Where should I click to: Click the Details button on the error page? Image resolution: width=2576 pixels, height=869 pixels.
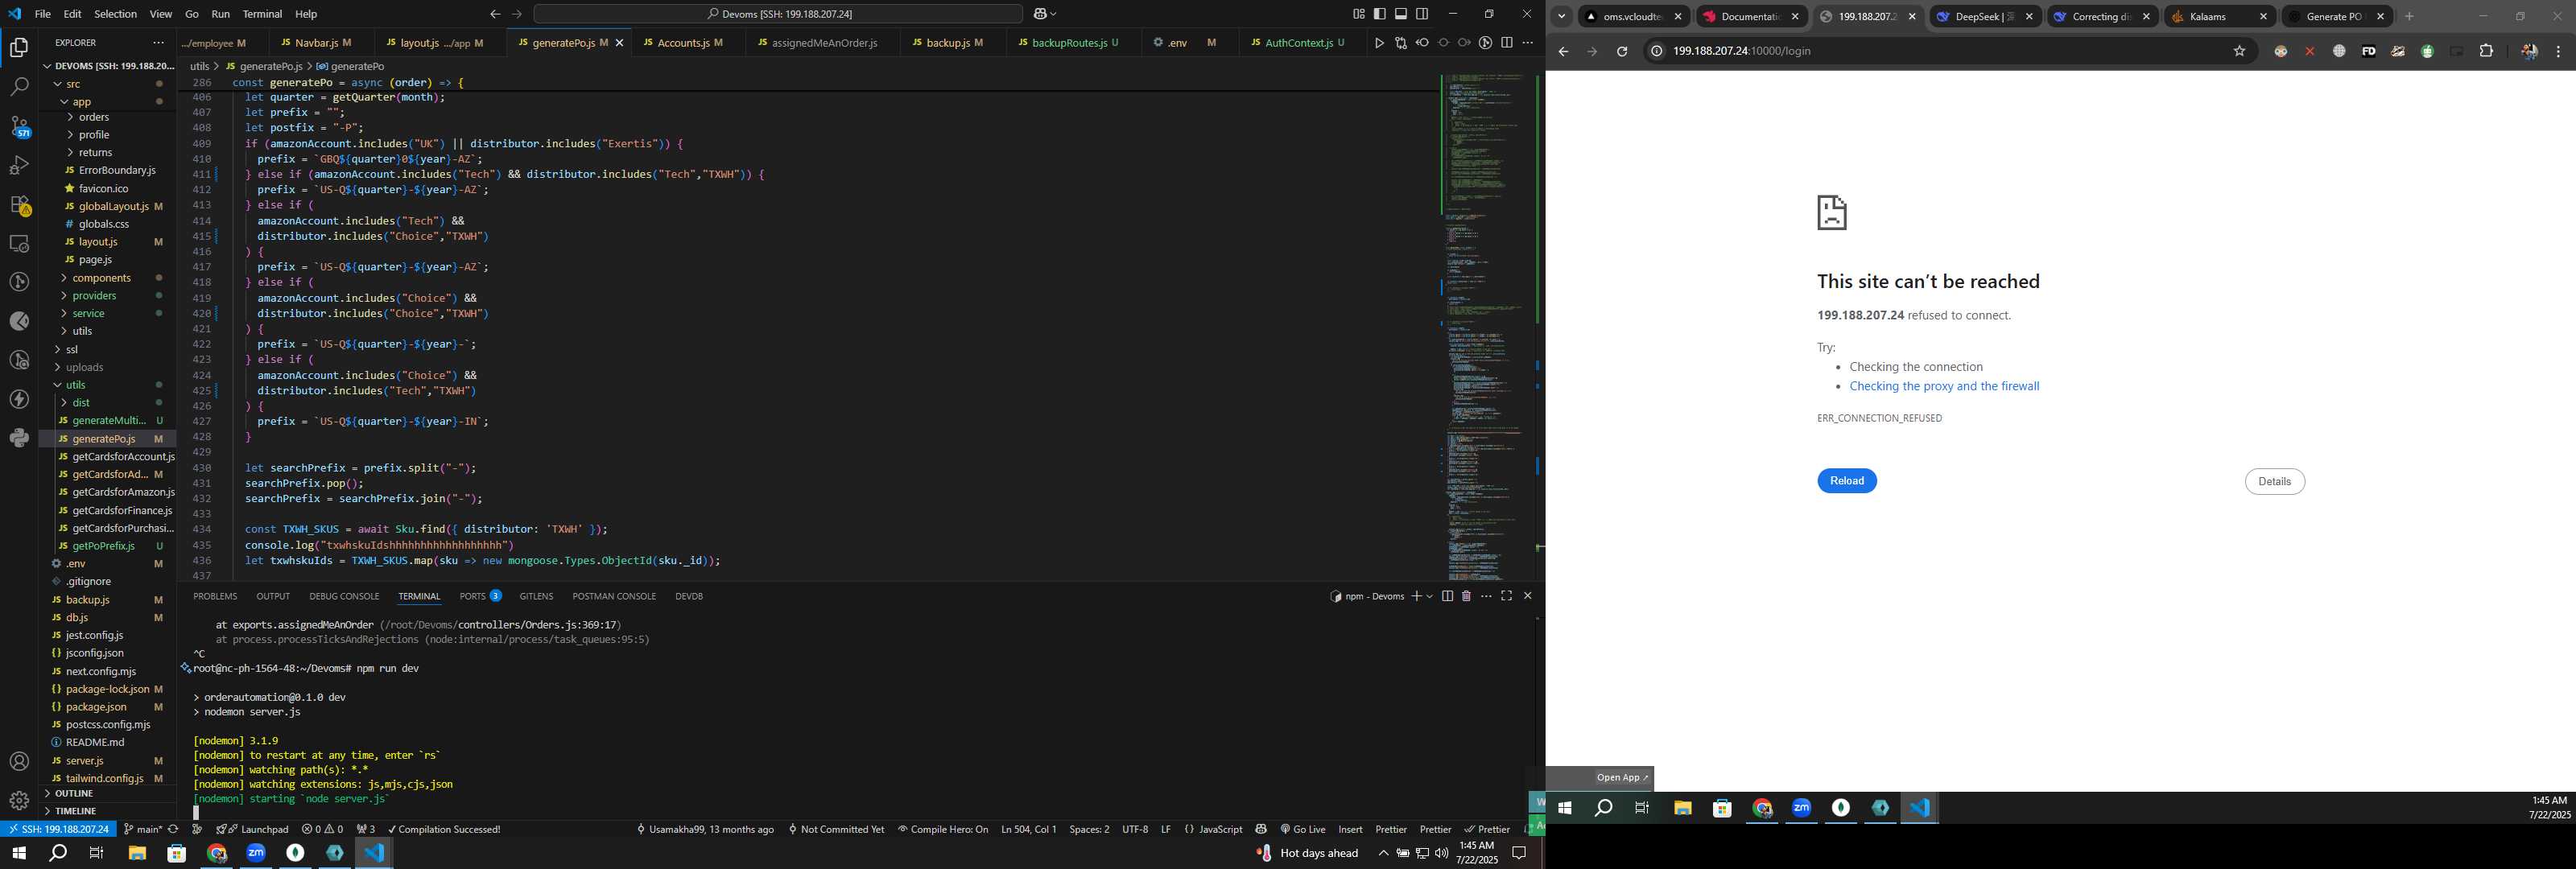click(2274, 481)
